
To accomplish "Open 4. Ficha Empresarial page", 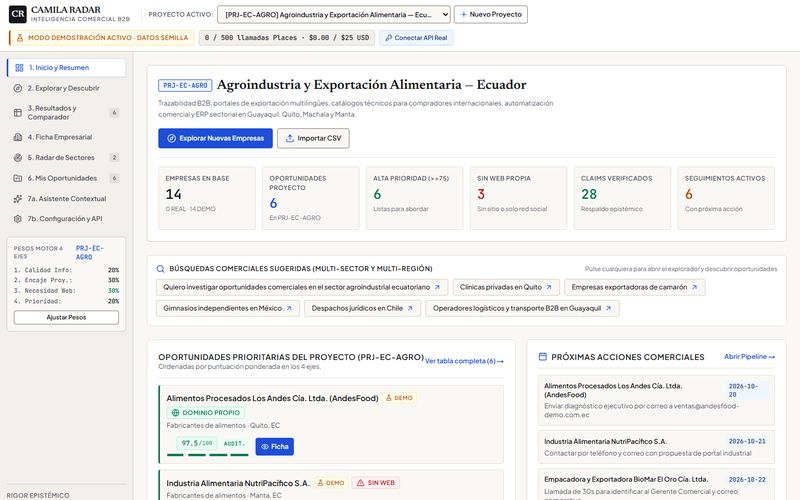I will tap(66, 137).
